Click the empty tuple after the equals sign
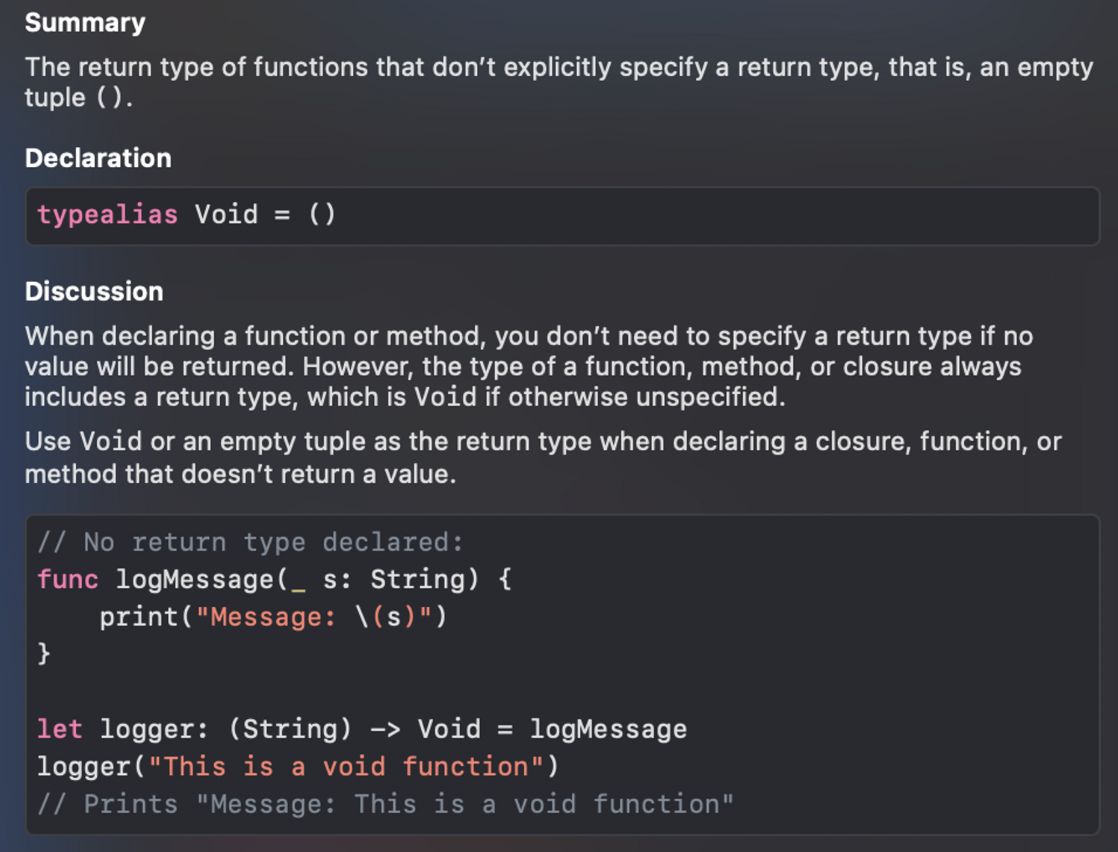 (322, 214)
